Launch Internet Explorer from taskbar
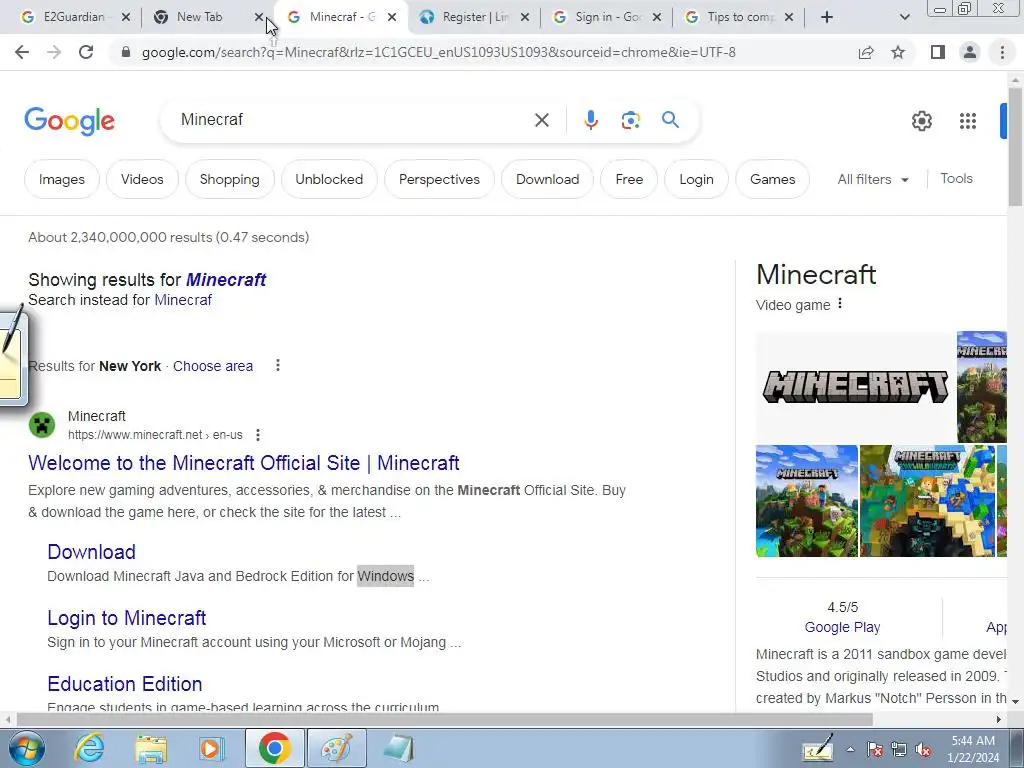Screen dimensions: 1024x768 pos(89,748)
